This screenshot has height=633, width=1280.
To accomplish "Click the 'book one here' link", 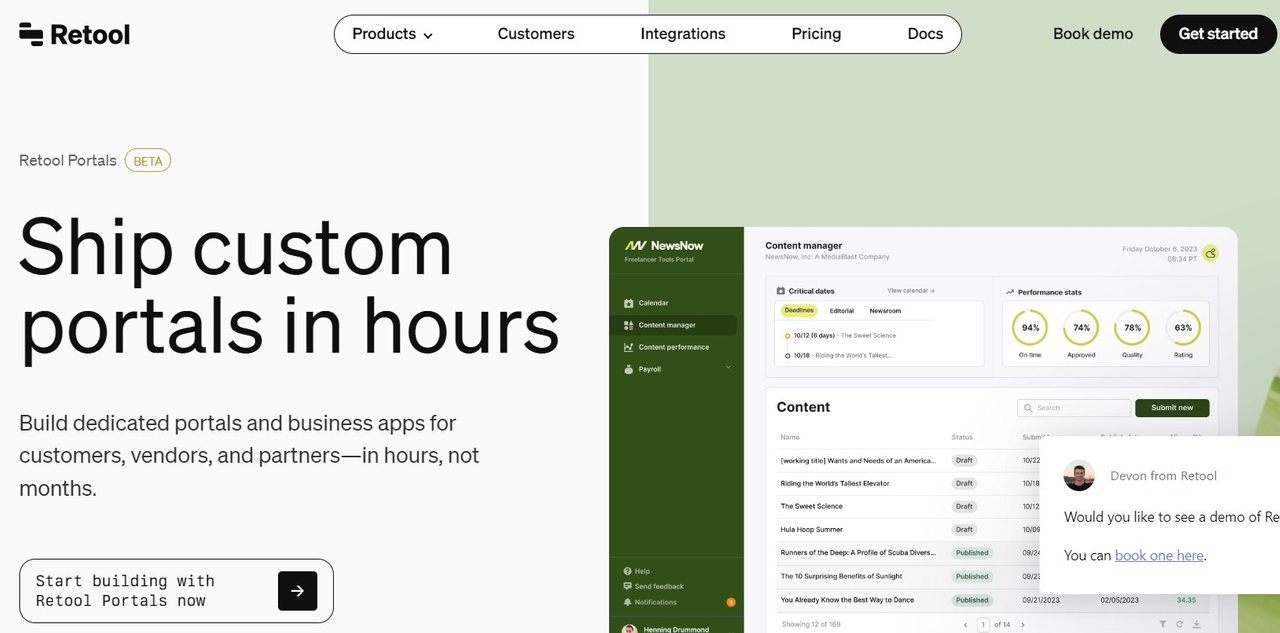I will pos(1159,555).
